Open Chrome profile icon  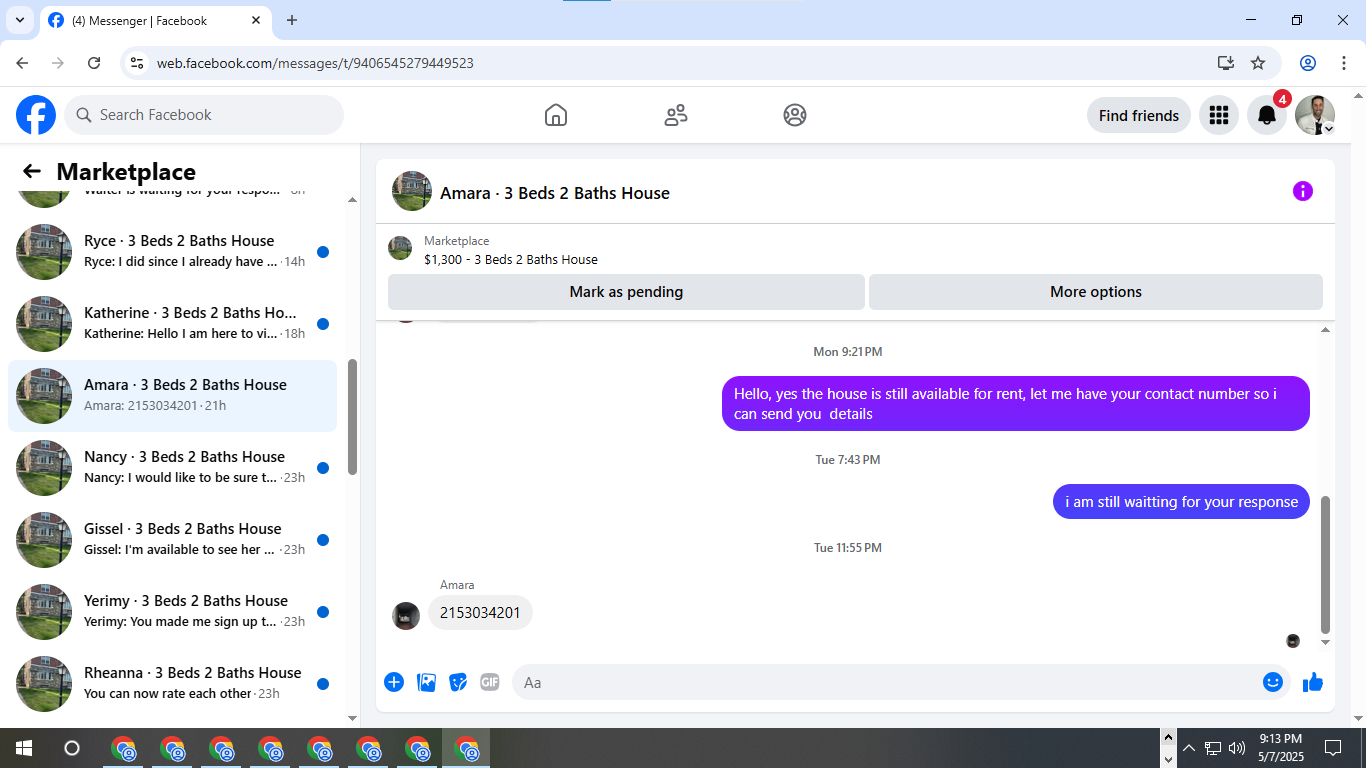(x=1307, y=63)
